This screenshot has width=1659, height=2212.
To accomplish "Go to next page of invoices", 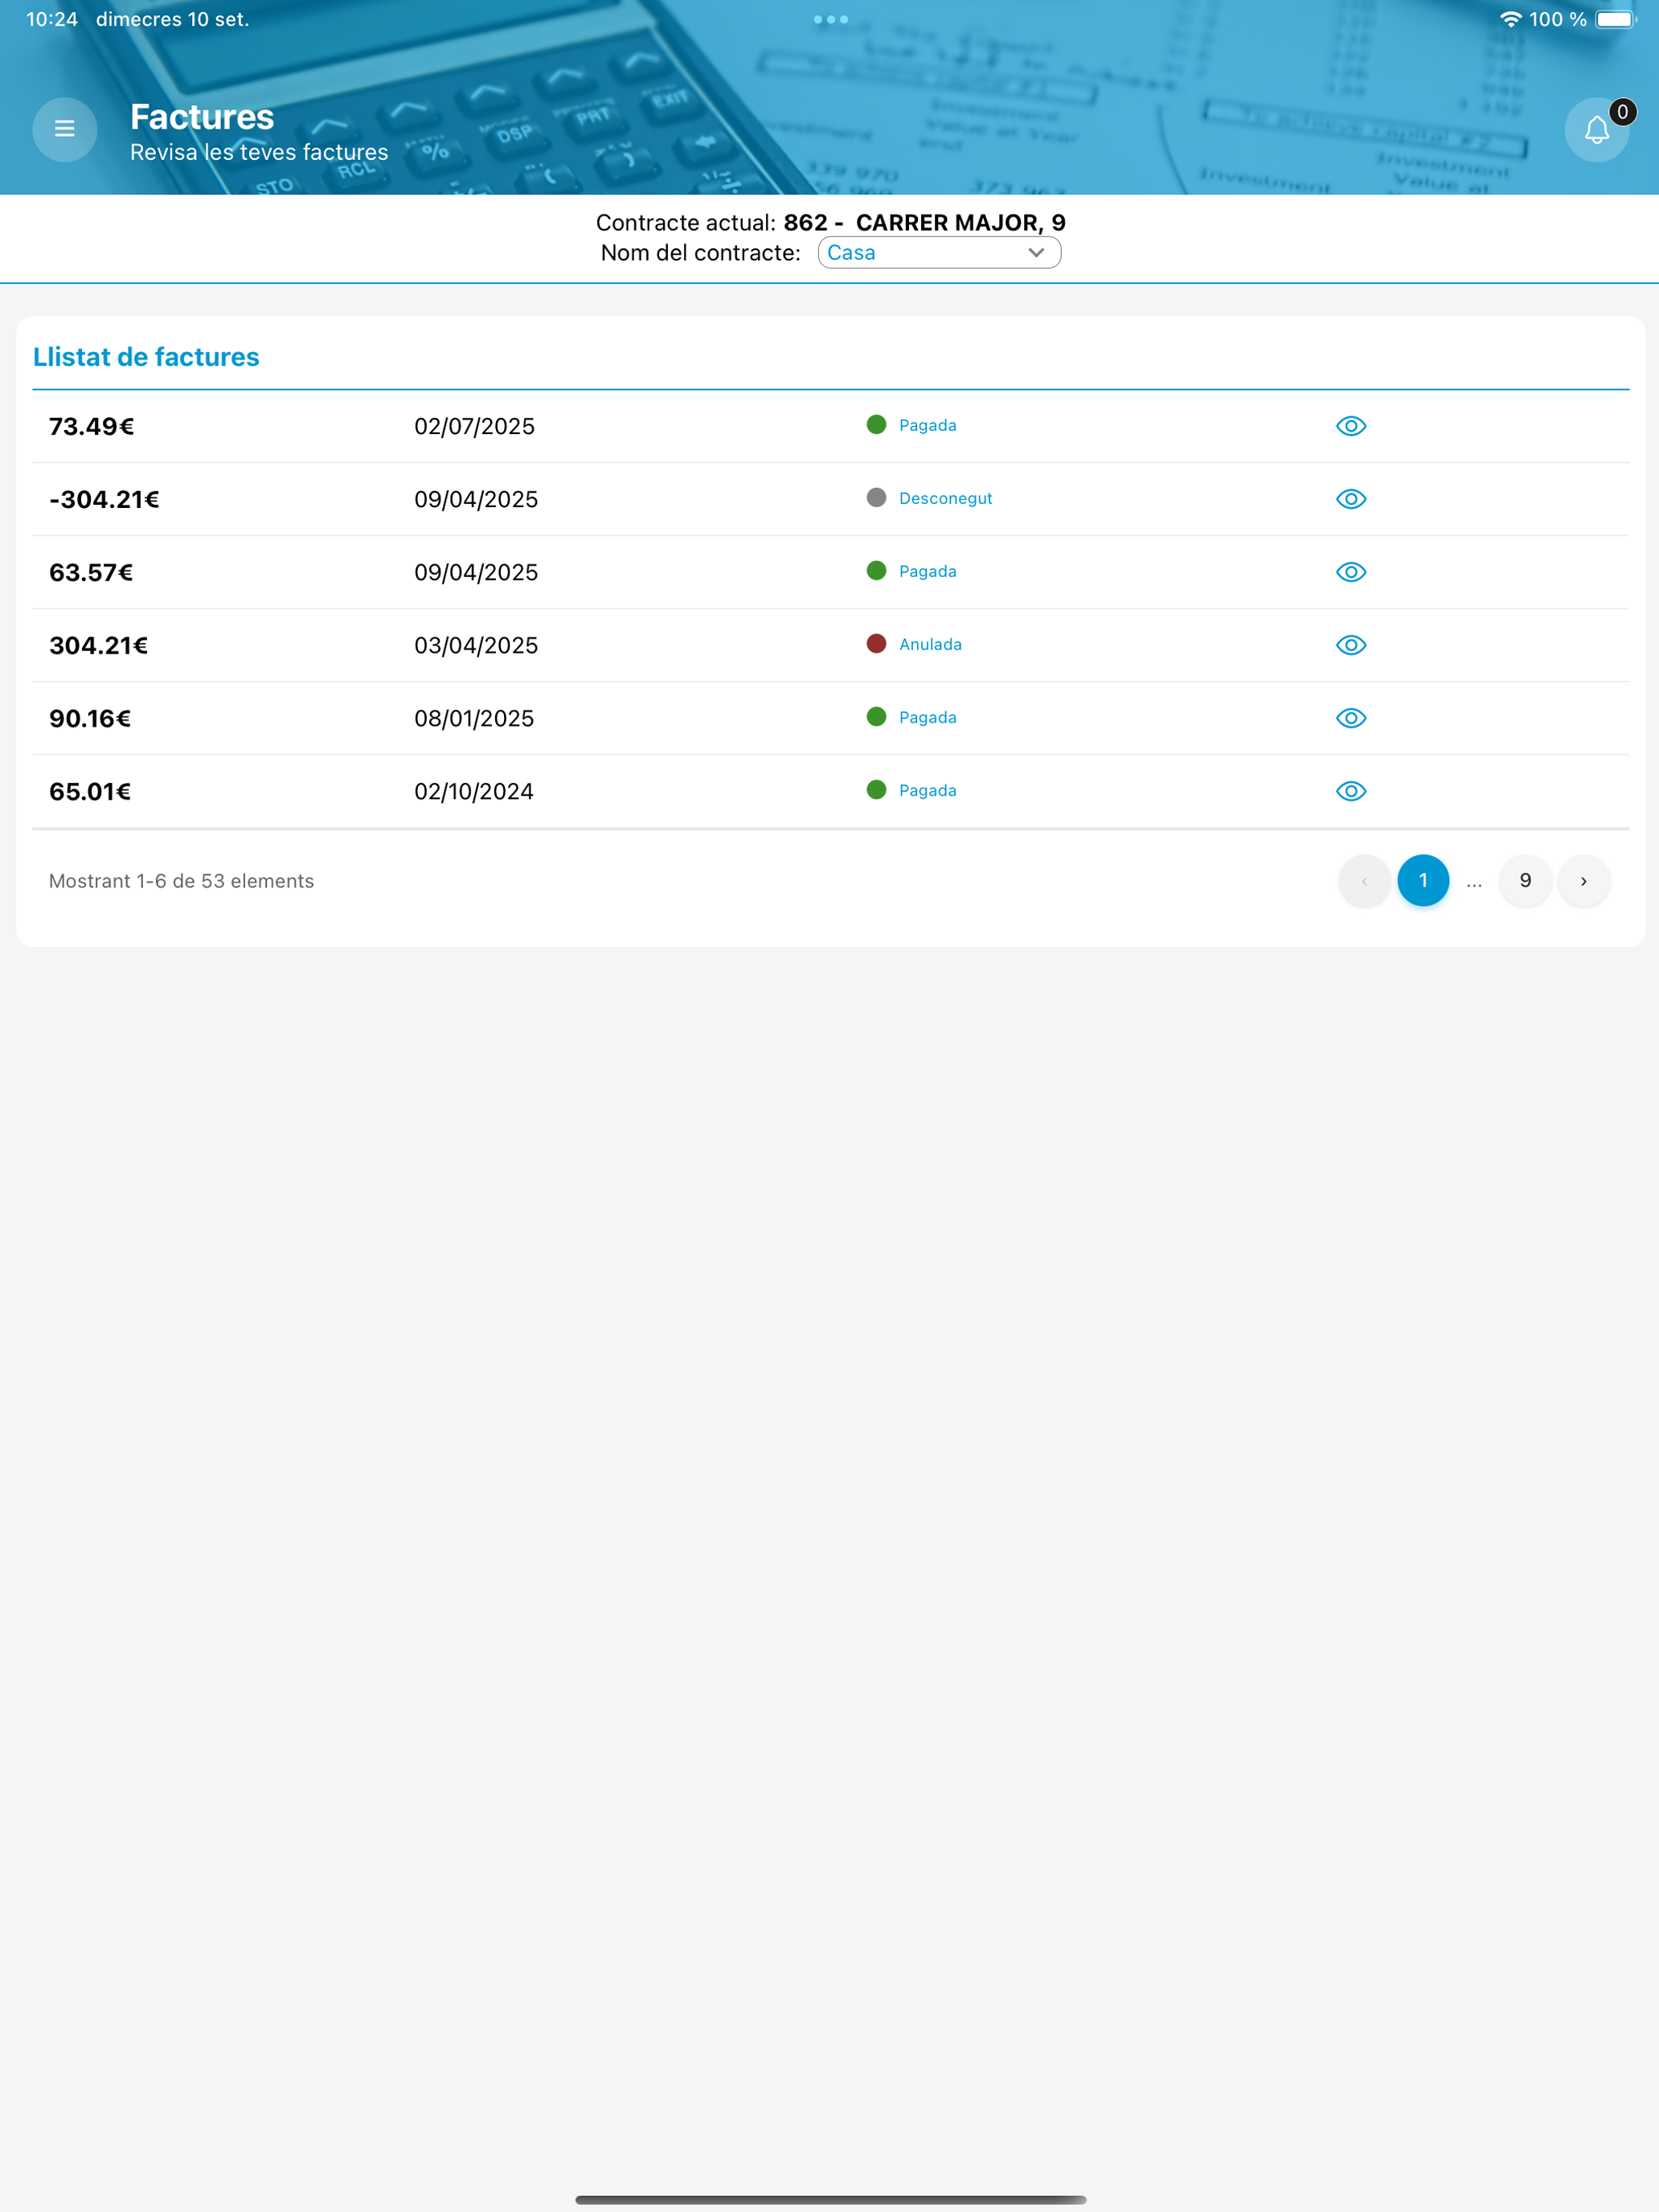I will [1583, 881].
